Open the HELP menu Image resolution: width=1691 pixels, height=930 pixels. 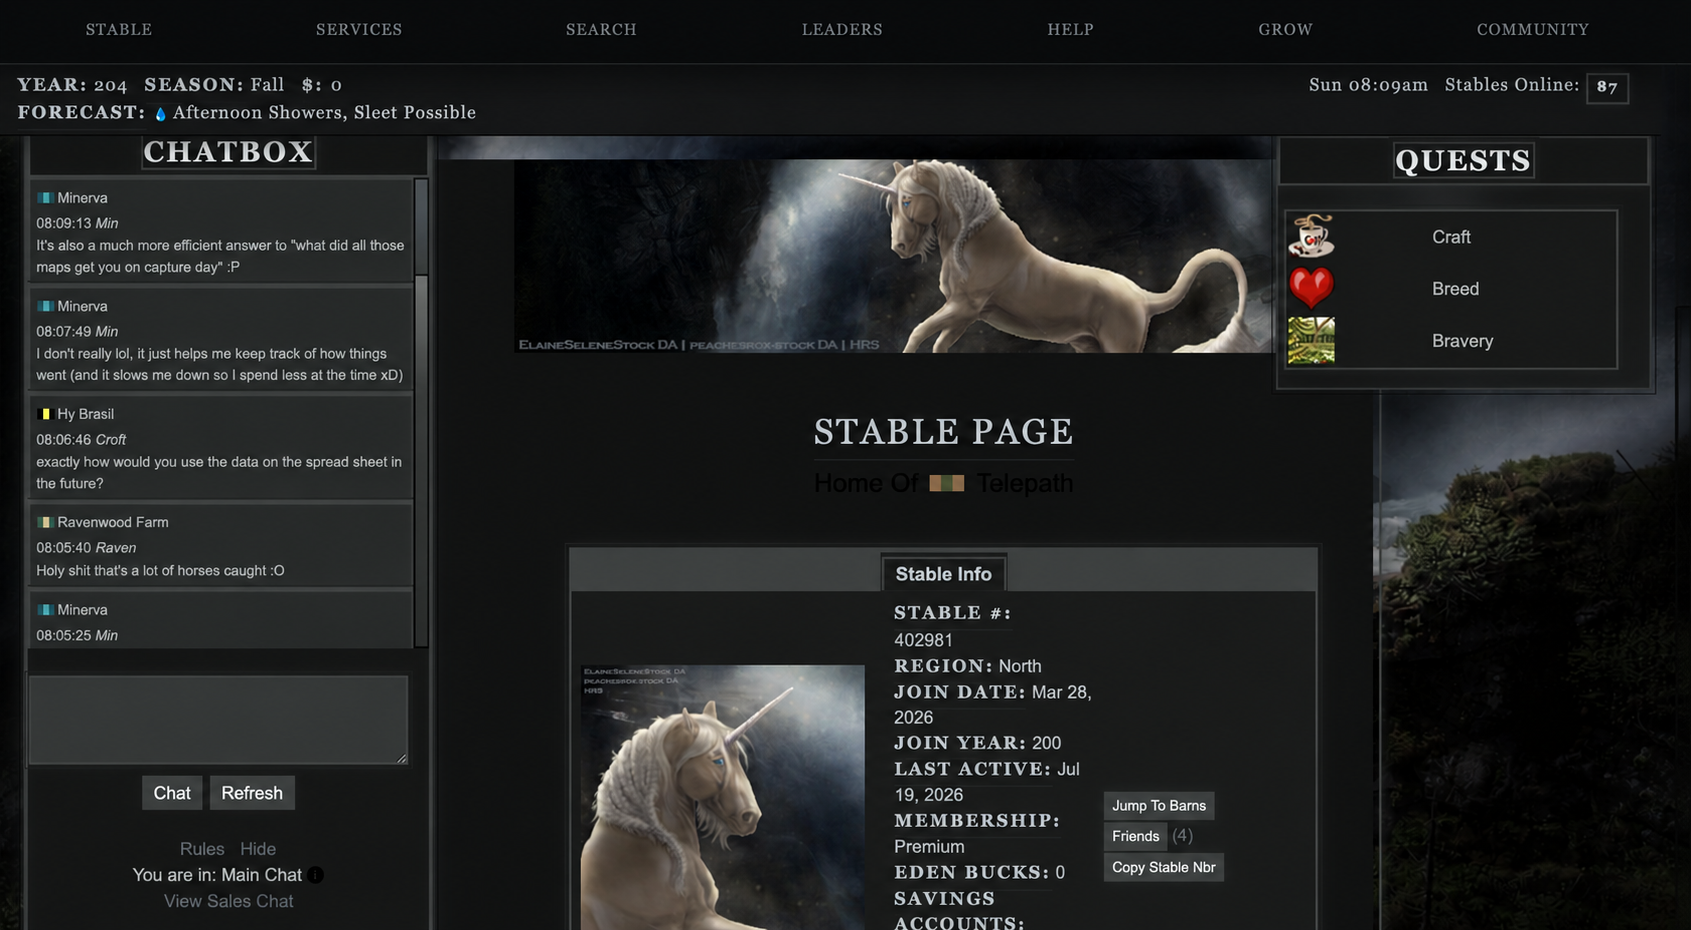[x=1070, y=30]
